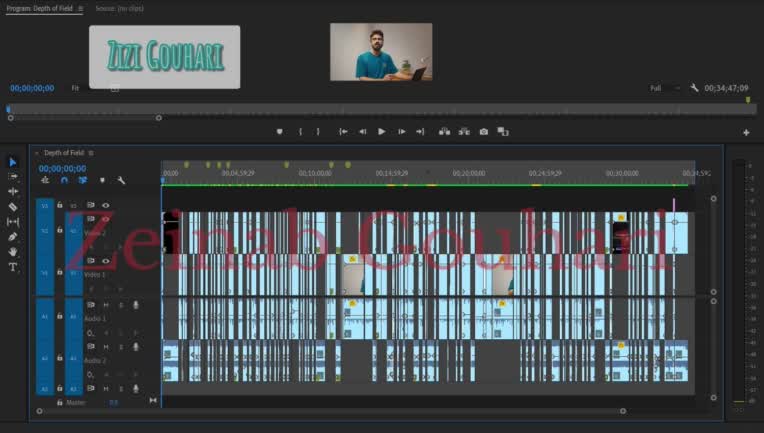Open Comparison View button
764x433 pixels.
click(x=503, y=132)
